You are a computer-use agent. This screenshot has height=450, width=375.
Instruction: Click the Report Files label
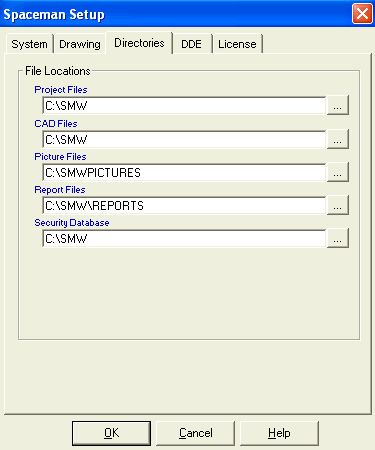[x=60, y=190]
